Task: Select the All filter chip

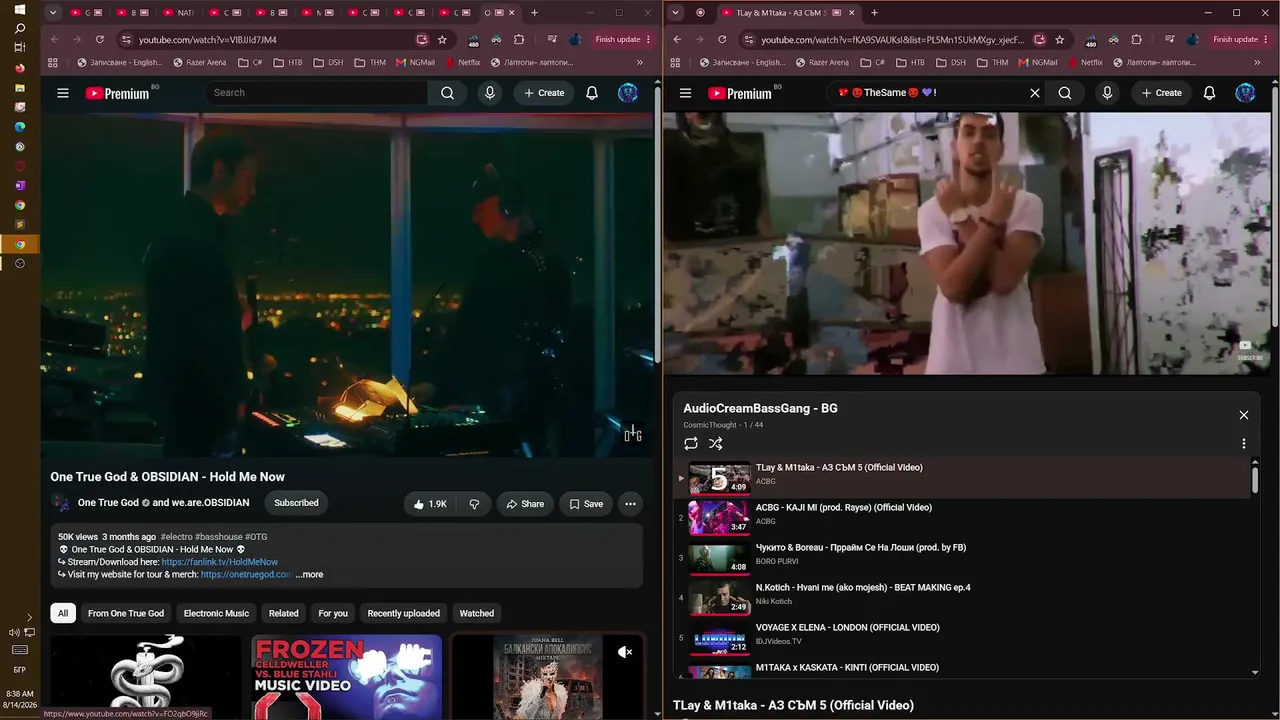Action: point(63,614)
